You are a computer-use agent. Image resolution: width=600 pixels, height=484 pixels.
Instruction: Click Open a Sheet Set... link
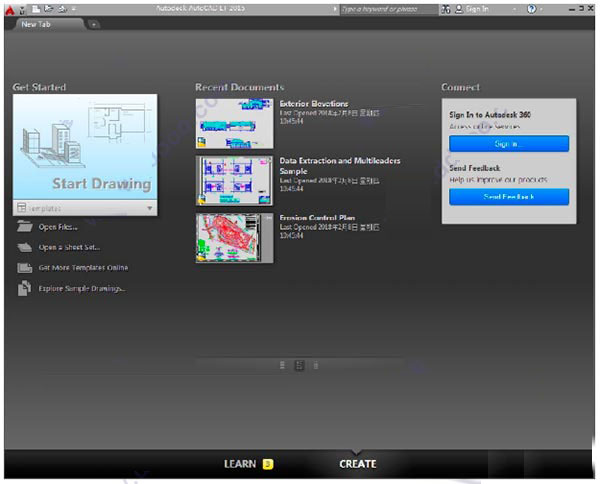tap(69, 248)
